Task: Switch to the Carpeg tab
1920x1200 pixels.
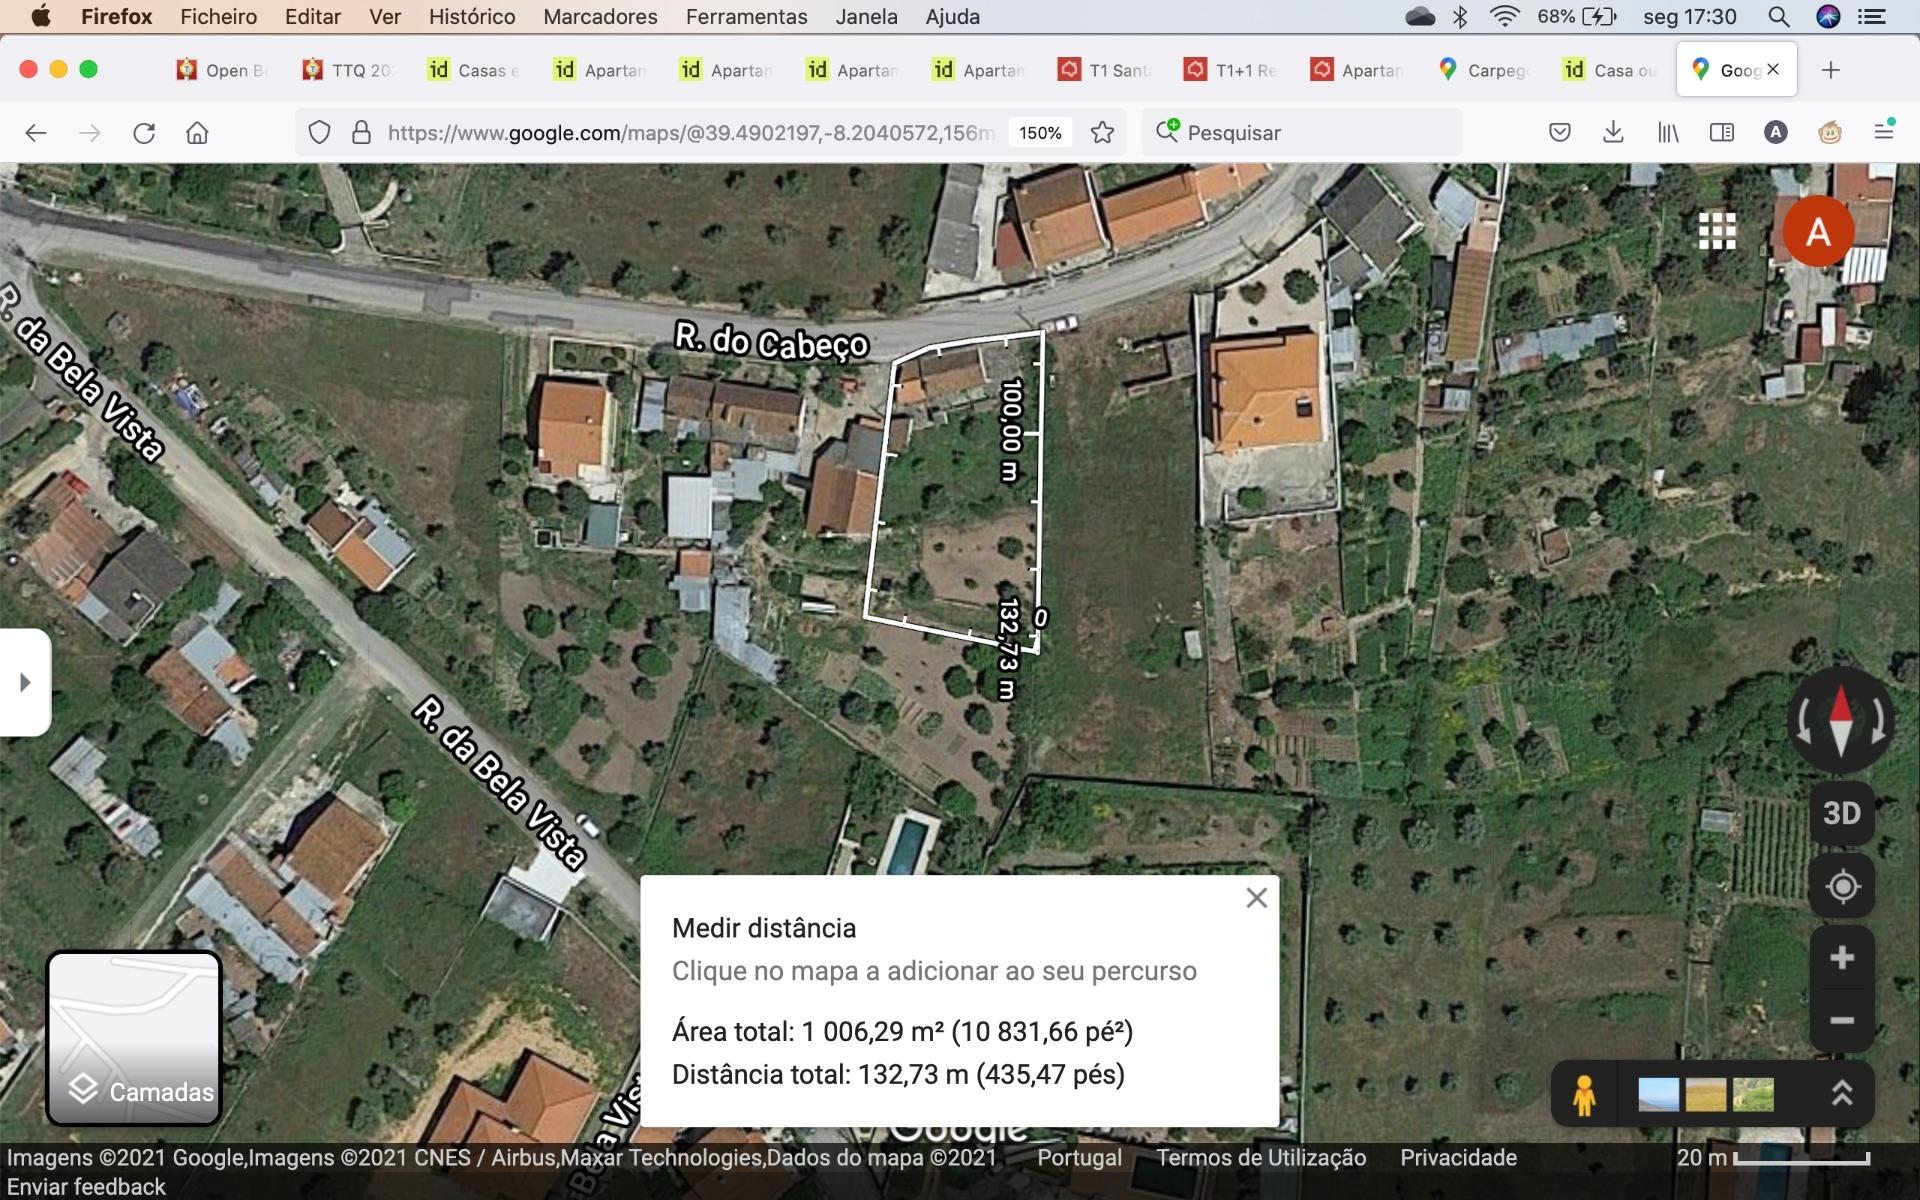Action: click(1484, 70)
